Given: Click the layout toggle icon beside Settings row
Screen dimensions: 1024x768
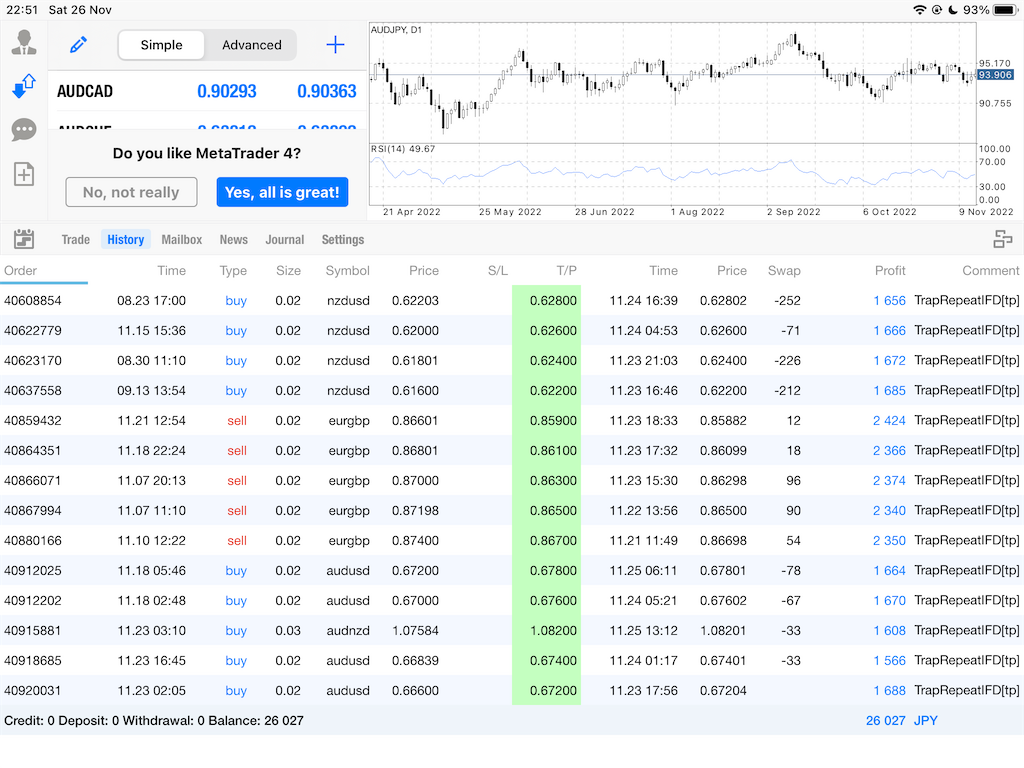Looking at the screenshot, I should click(x=1002, y=239).
